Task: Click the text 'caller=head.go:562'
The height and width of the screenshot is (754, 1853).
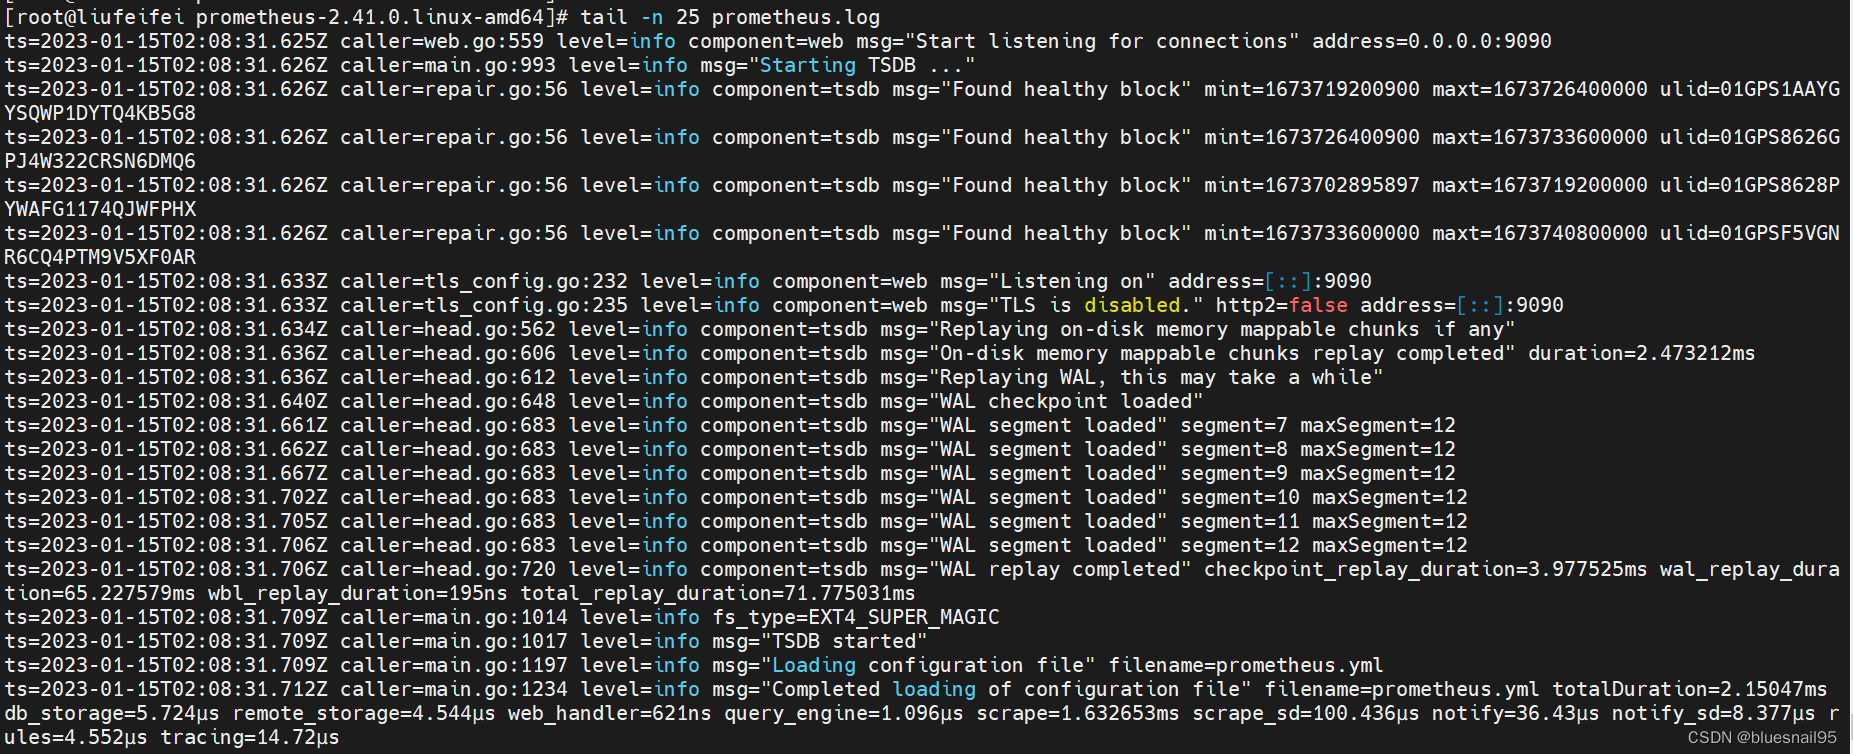Action: [x=447, y=329]
